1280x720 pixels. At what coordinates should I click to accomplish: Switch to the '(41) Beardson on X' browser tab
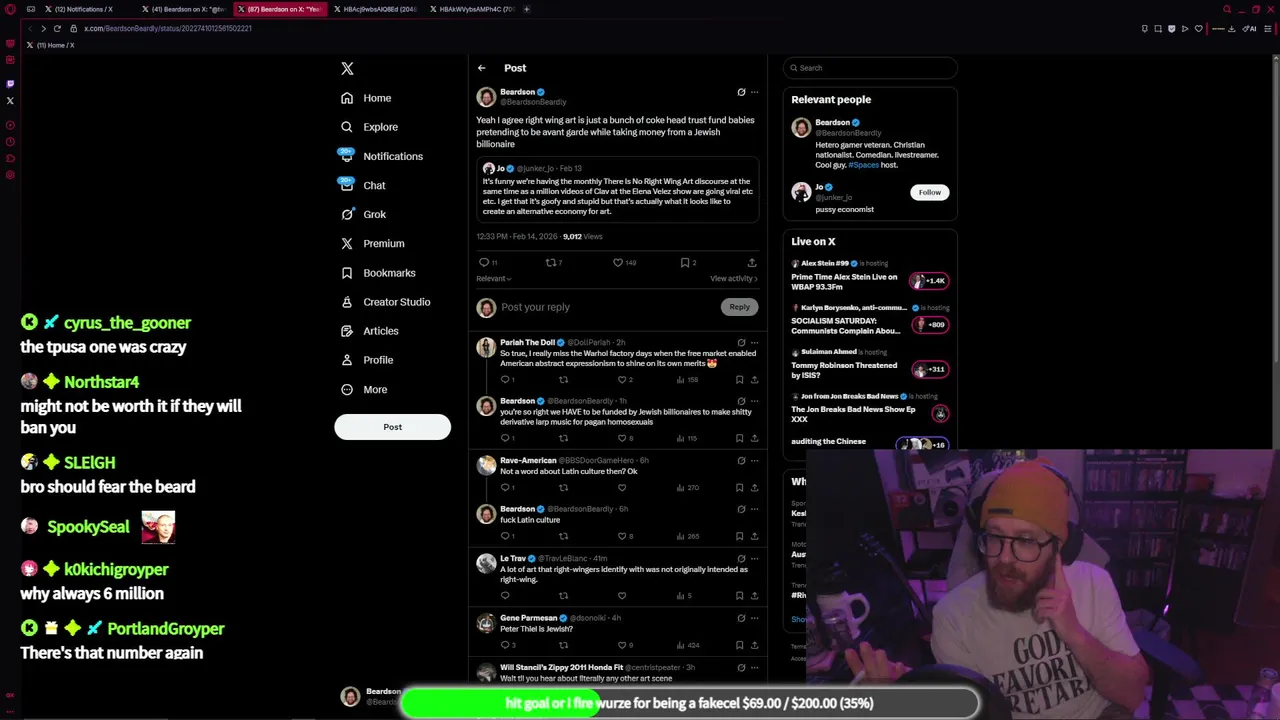coord(183,9)
